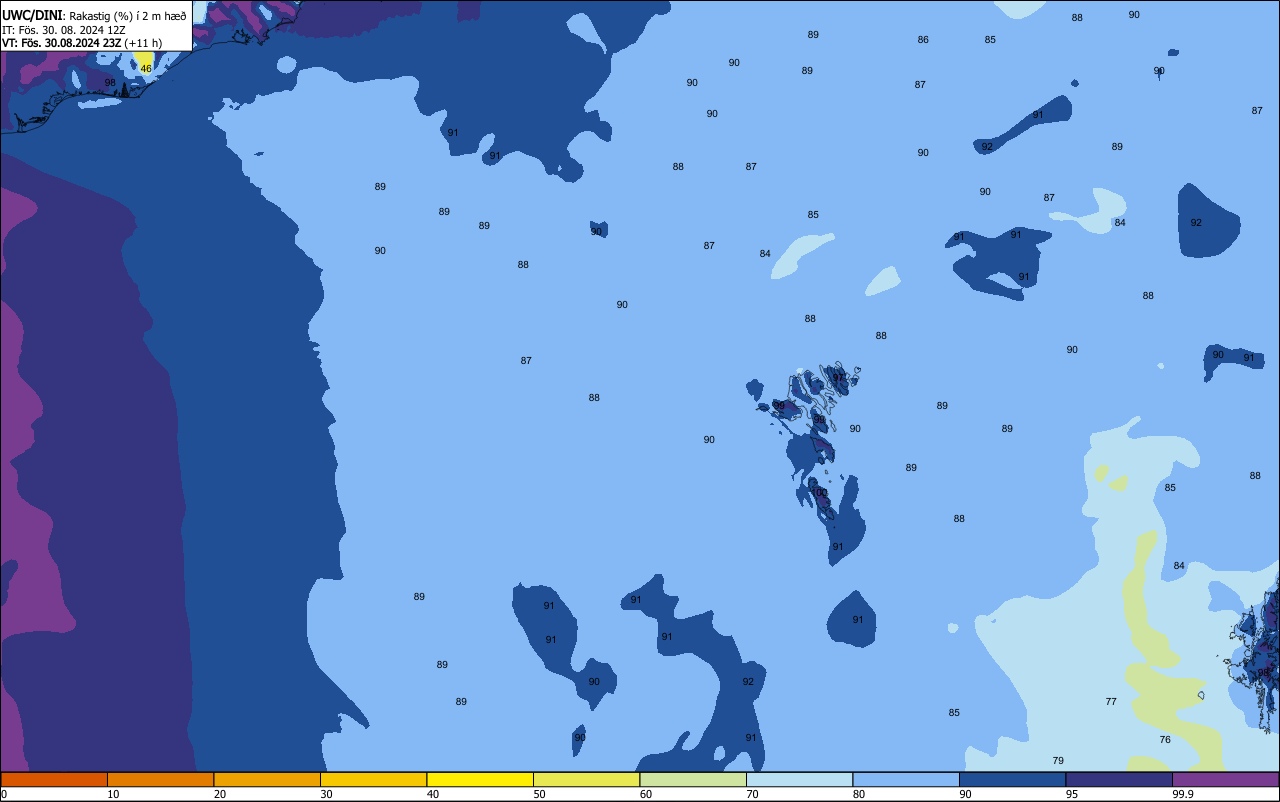The height and width of the screenshot is (802, 1280).
Task: Click the "95" legend tick label
Action: [x=1072, y=794]
